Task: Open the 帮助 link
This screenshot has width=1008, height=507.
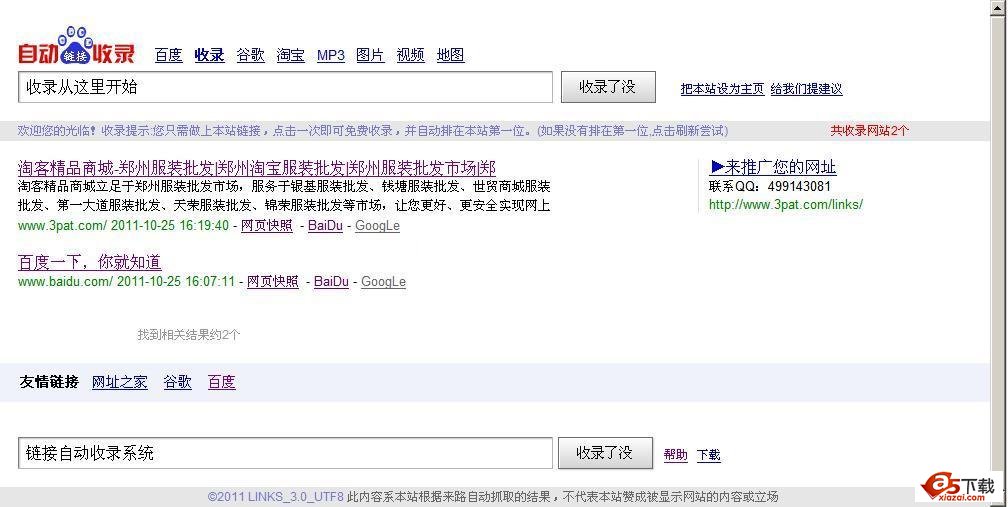Action: pos(676,455)
